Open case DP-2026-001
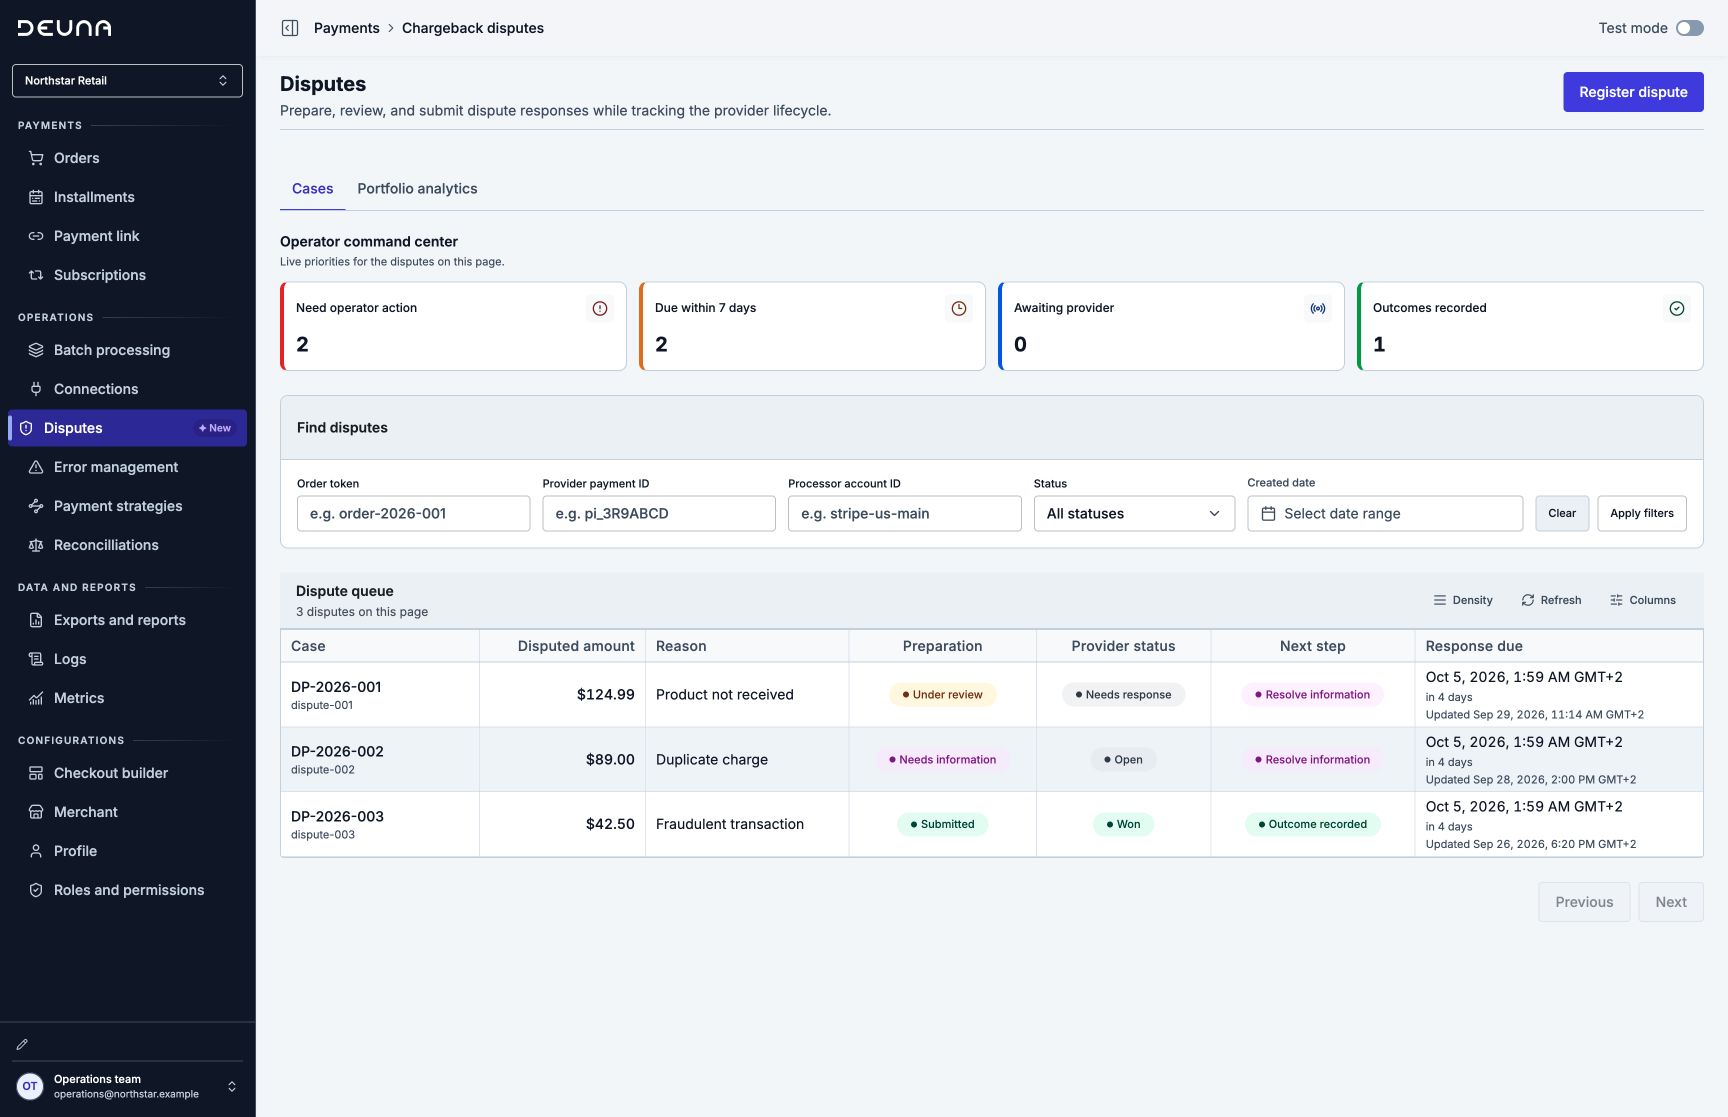Viewport: 1728px width, 1117px height. [x=336, y=687]
